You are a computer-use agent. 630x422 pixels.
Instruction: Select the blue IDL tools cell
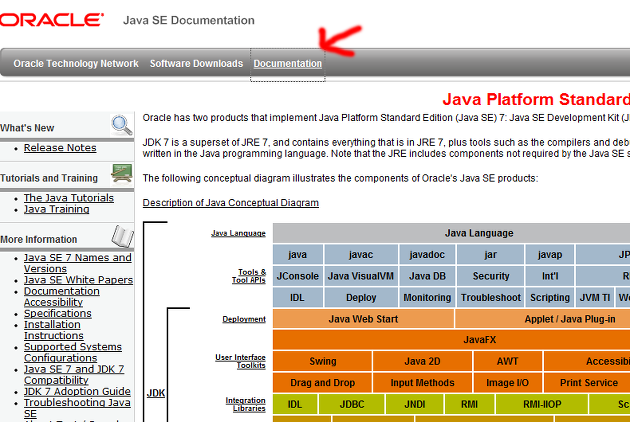(x=298, y=297)
